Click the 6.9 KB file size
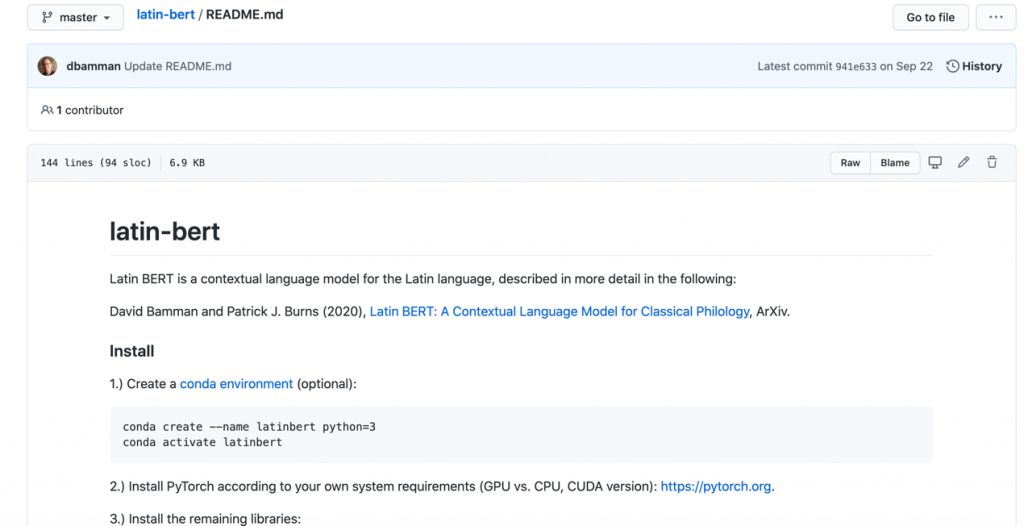Viewport: 1024px width, 526px height. pyautogui.click(x=187, y=163)
